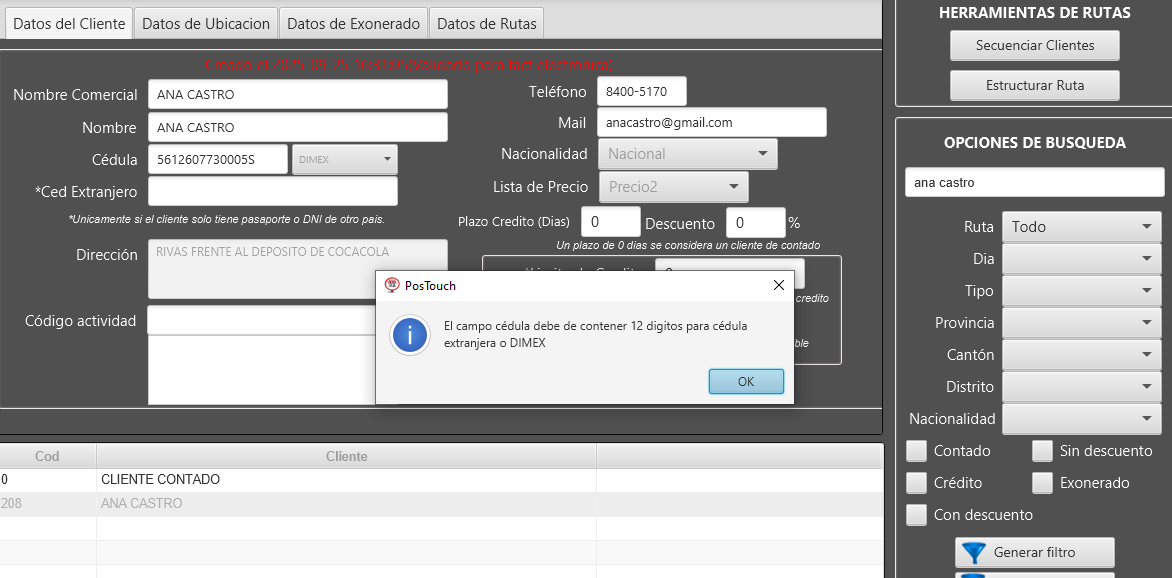Image resolution: width=1172 pixels, height=578 pixels.
Task: Click the blue information icon in dialog
Action: [410, 335]
